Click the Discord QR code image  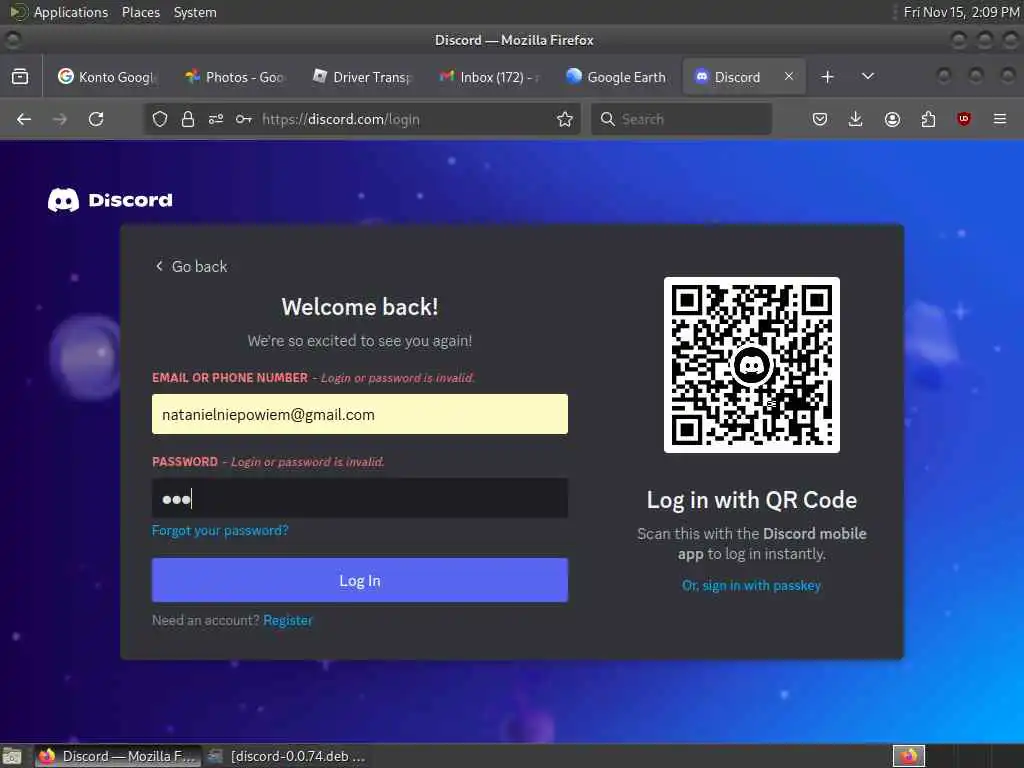coord(752,364)
